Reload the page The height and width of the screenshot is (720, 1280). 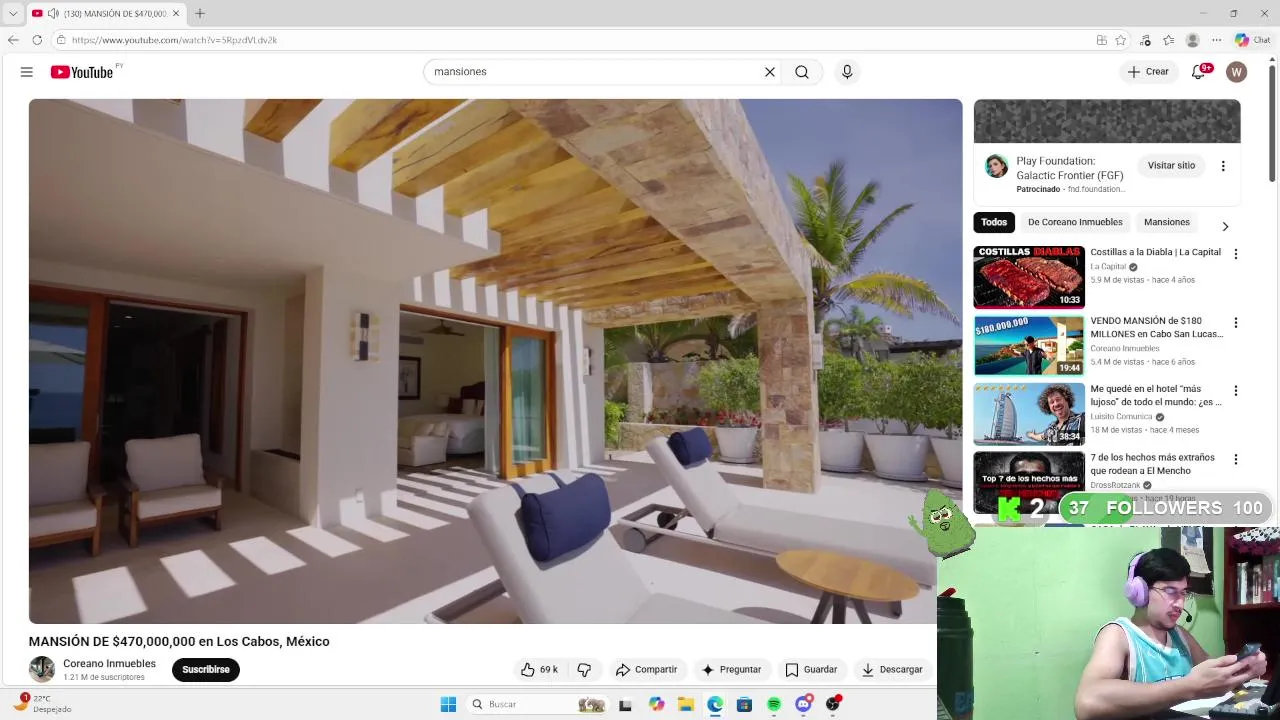coord(37,40)
